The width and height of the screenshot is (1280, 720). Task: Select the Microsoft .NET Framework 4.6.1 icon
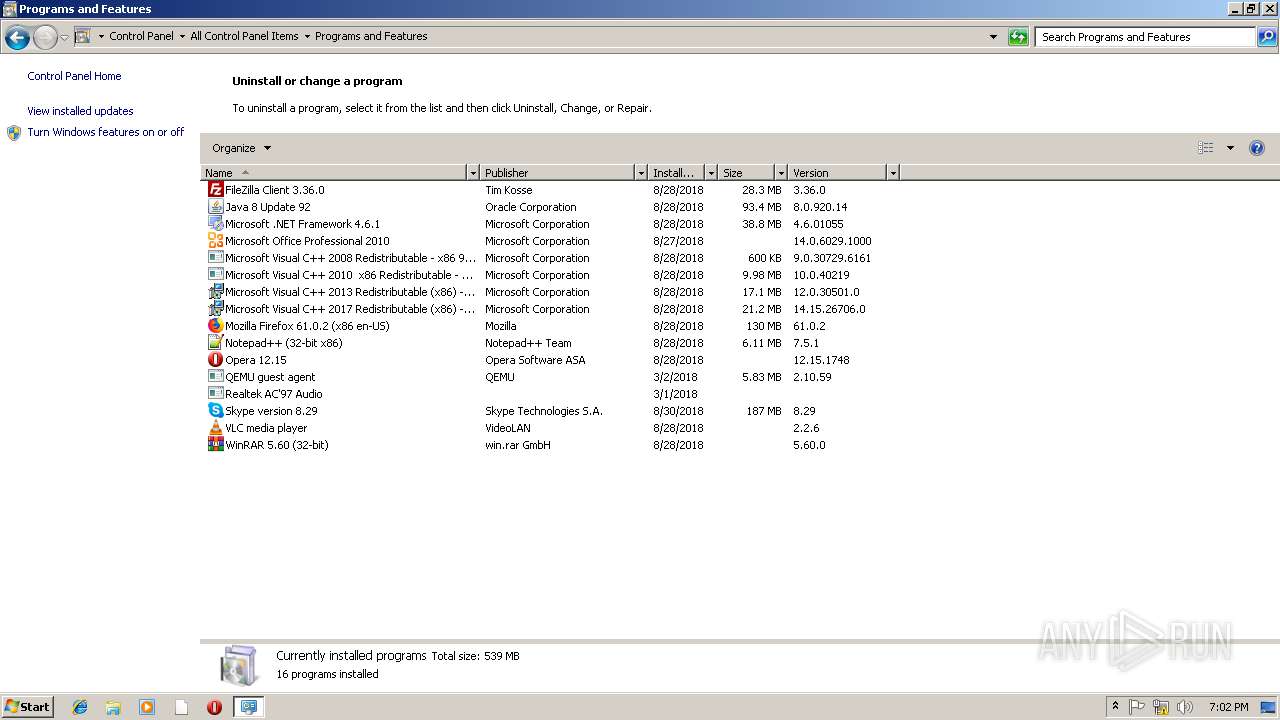215,223
